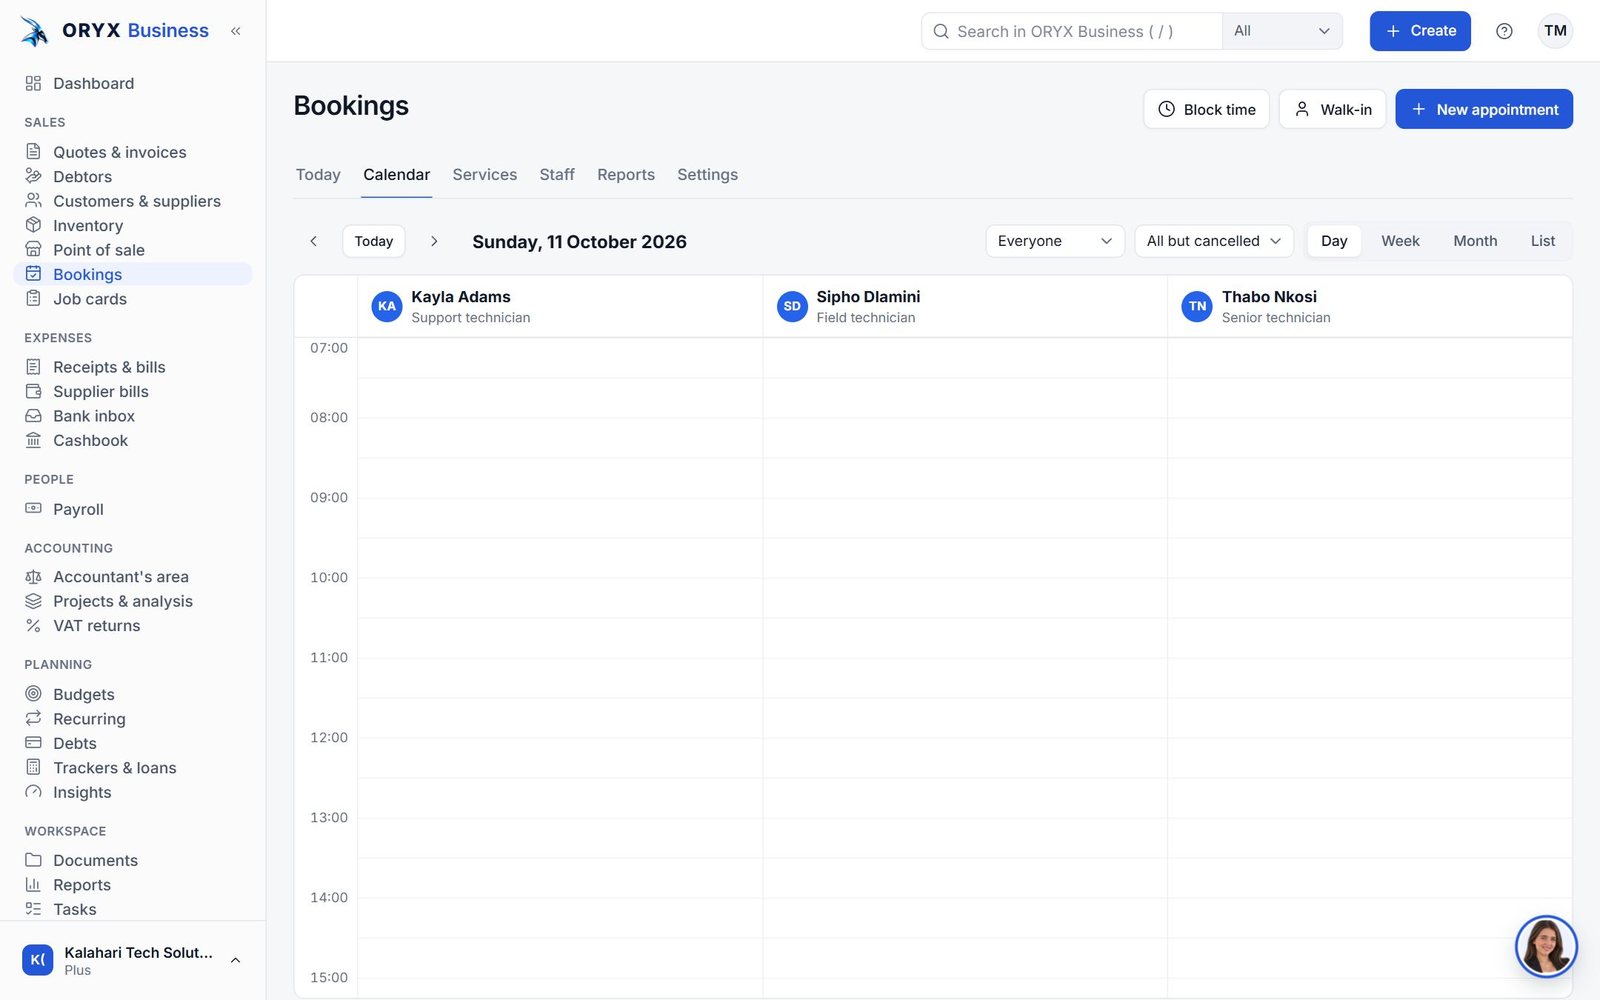Click the Sunday, 11 October 2026 heading

579,242
